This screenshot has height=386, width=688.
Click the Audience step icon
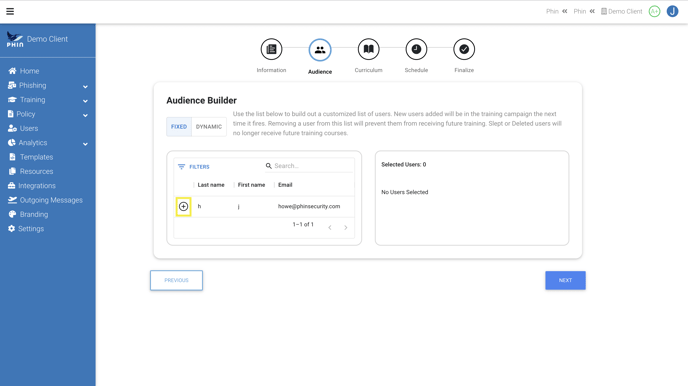[320, 50]
